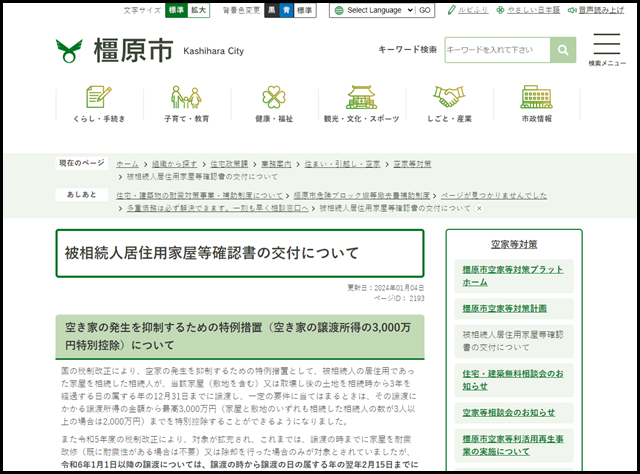Click the globe icon beside Select Language

339,11
